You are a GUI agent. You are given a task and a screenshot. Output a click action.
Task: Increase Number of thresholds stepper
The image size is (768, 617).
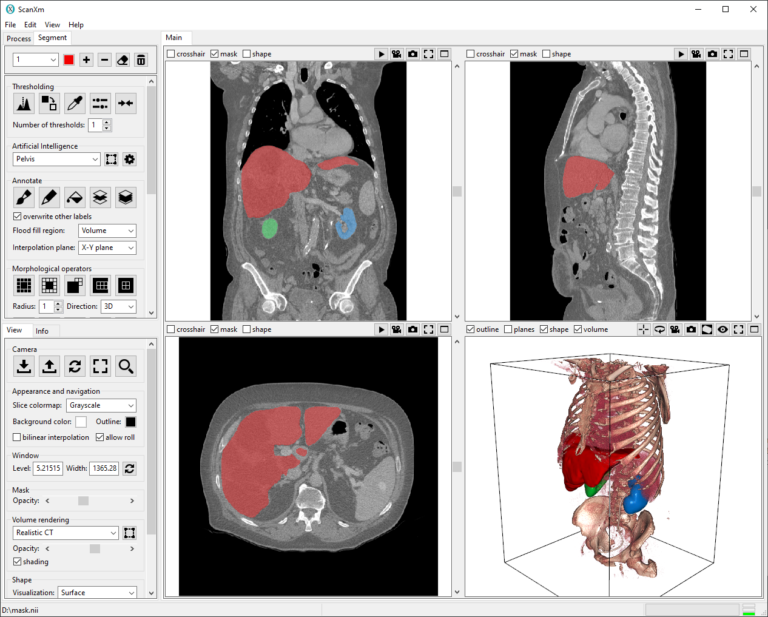coord(107,121)
